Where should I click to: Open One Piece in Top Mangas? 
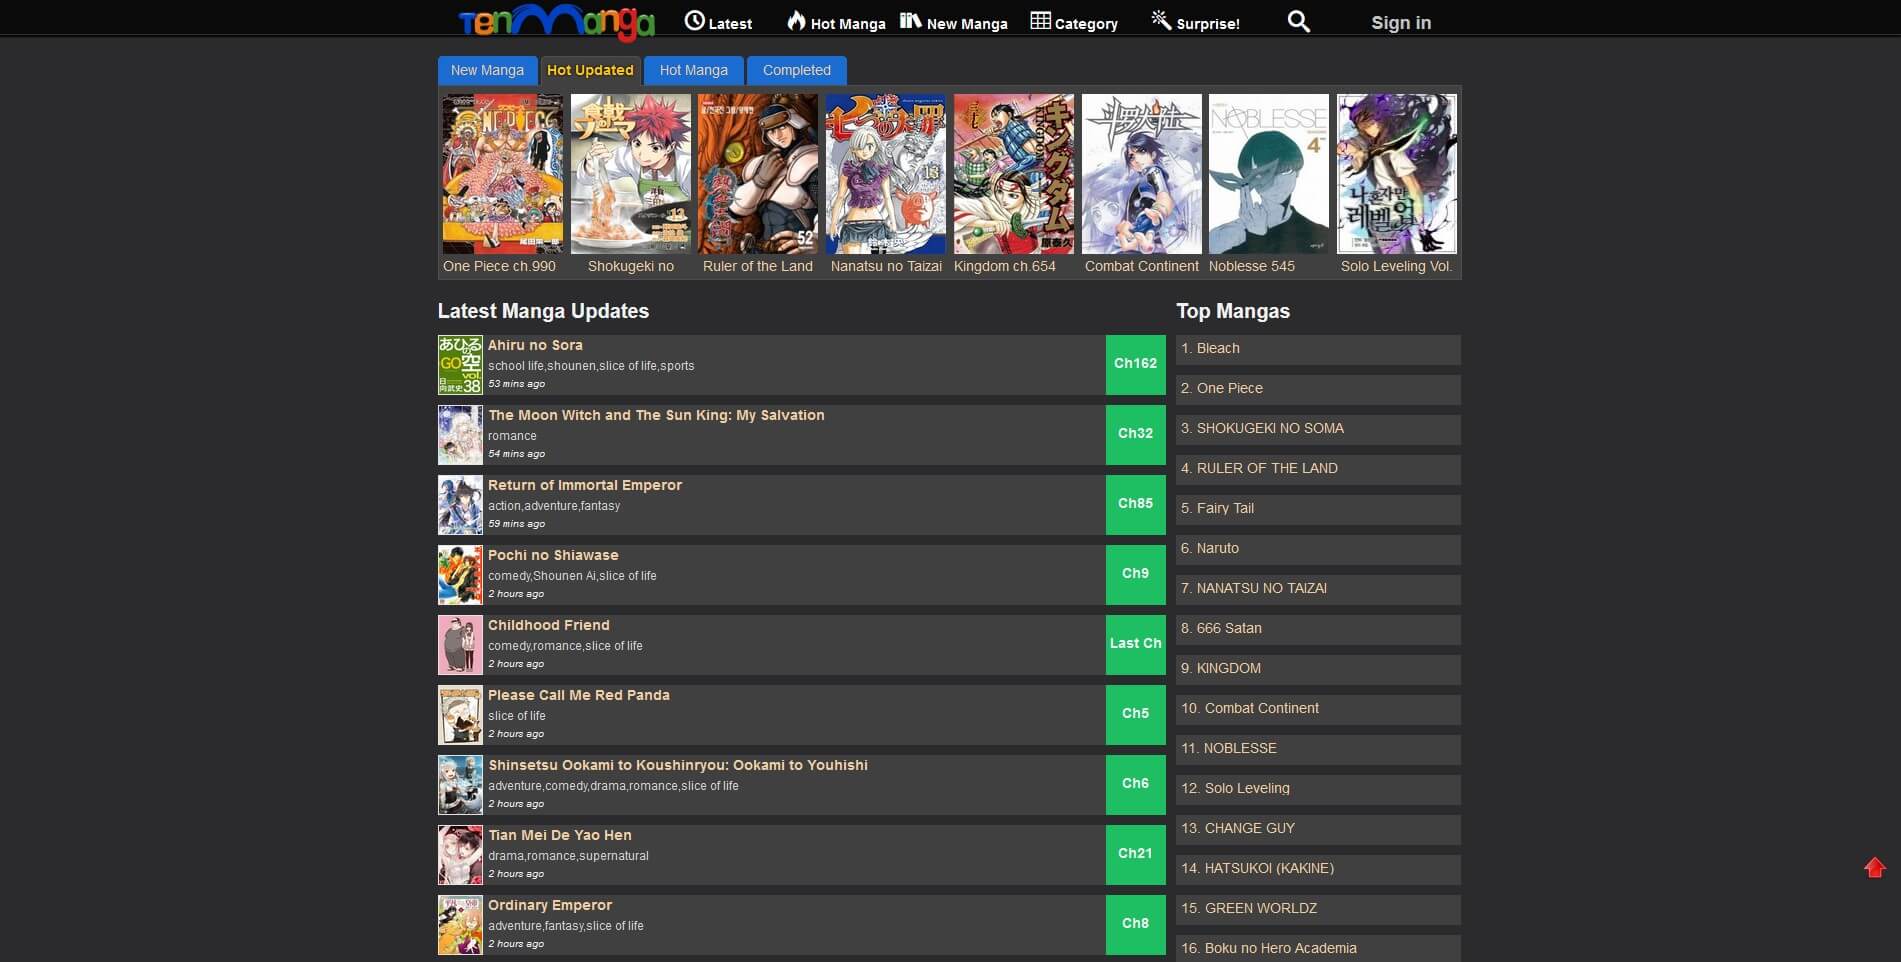(x=1318, y=389)
